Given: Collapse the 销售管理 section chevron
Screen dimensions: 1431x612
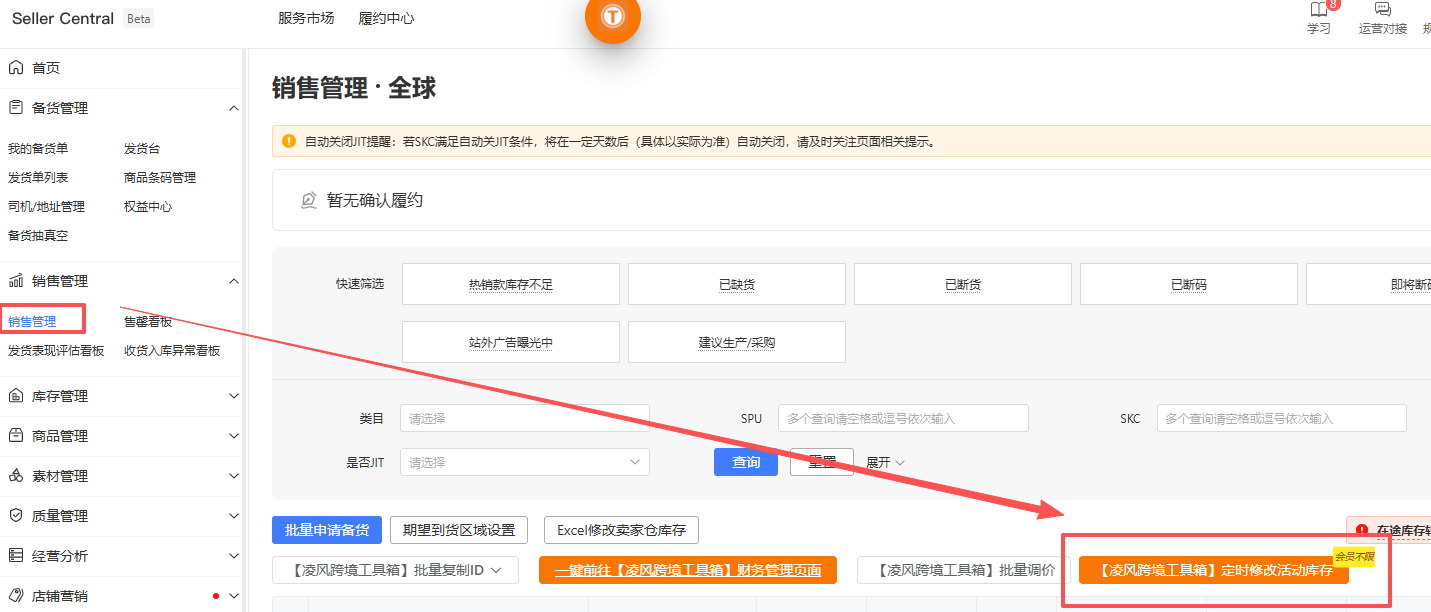Looking at the screenshot, I should [x=233, y=281].
